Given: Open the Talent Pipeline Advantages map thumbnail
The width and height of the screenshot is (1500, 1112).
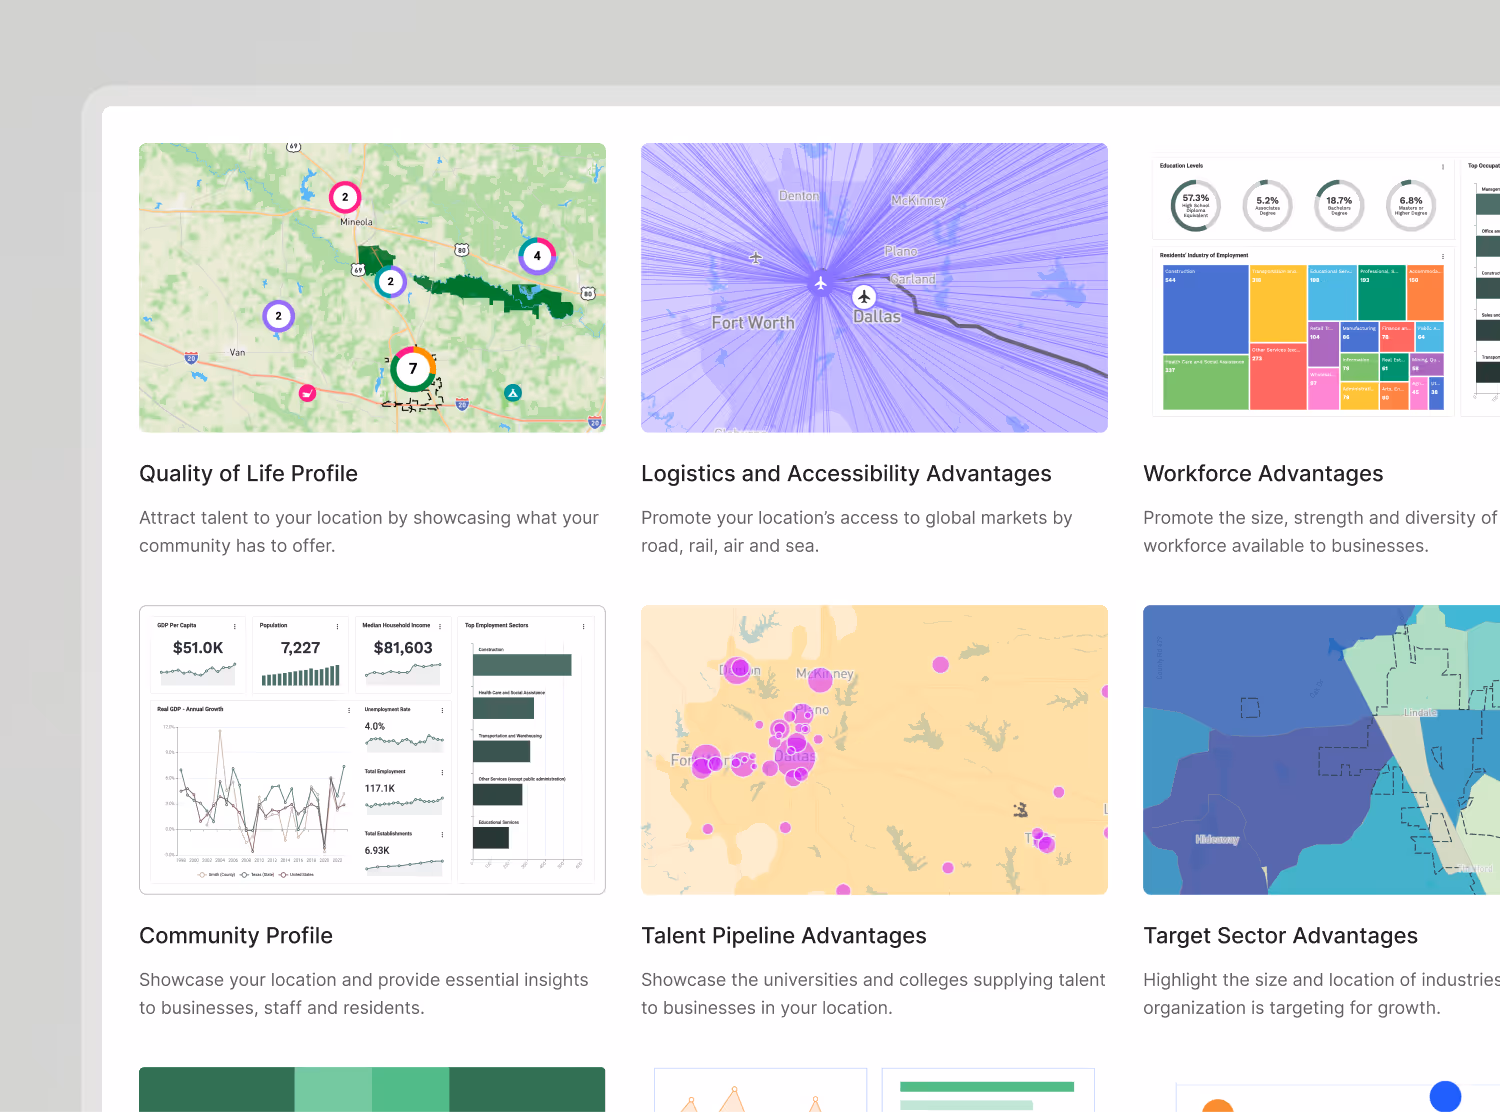Looking at the screenshot, I should (x=874, y=750).
